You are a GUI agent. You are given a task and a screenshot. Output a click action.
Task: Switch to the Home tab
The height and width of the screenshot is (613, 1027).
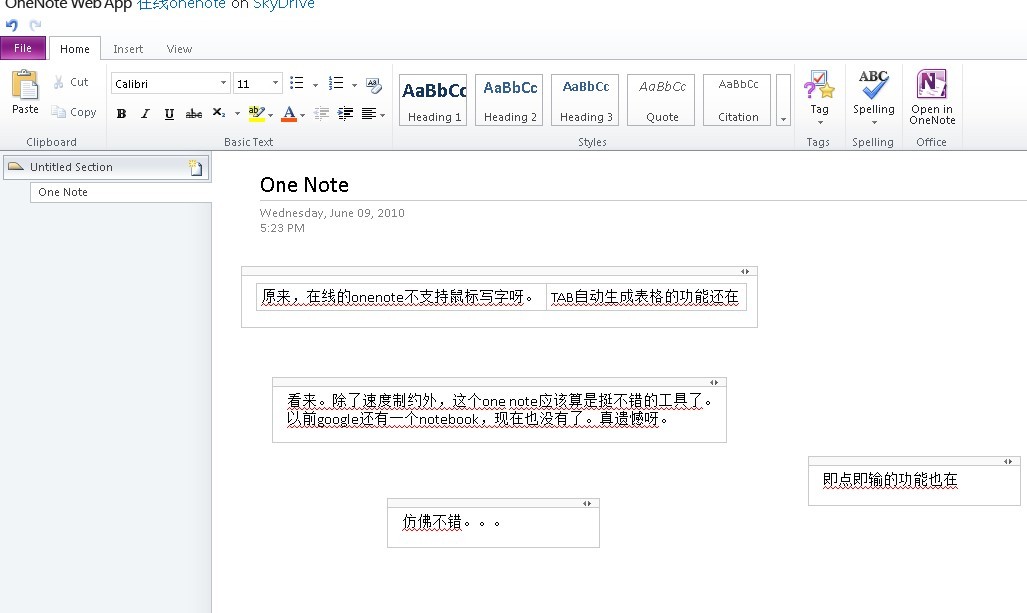point(75,49)
